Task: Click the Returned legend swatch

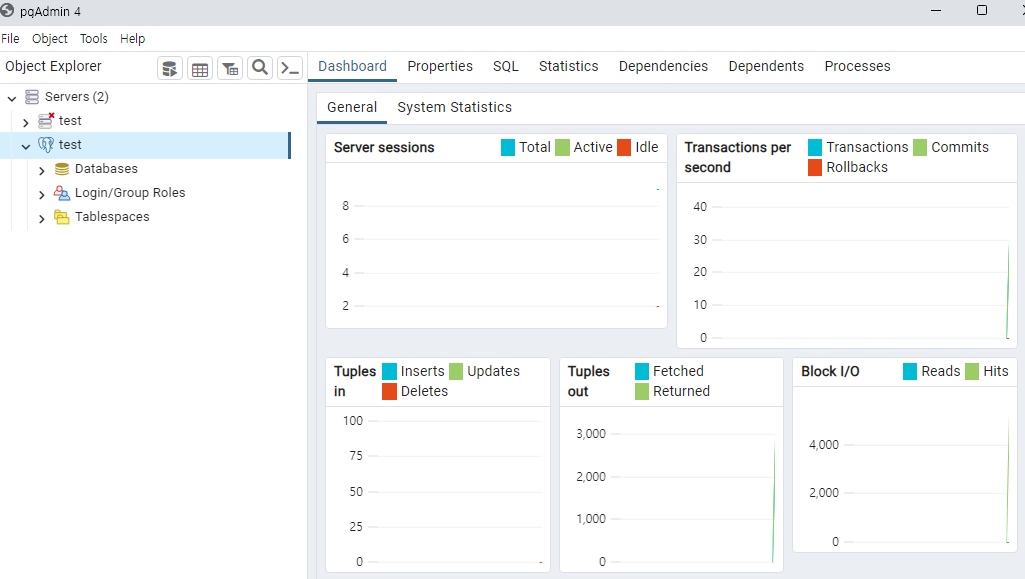Action: click(x=642, y=391)
